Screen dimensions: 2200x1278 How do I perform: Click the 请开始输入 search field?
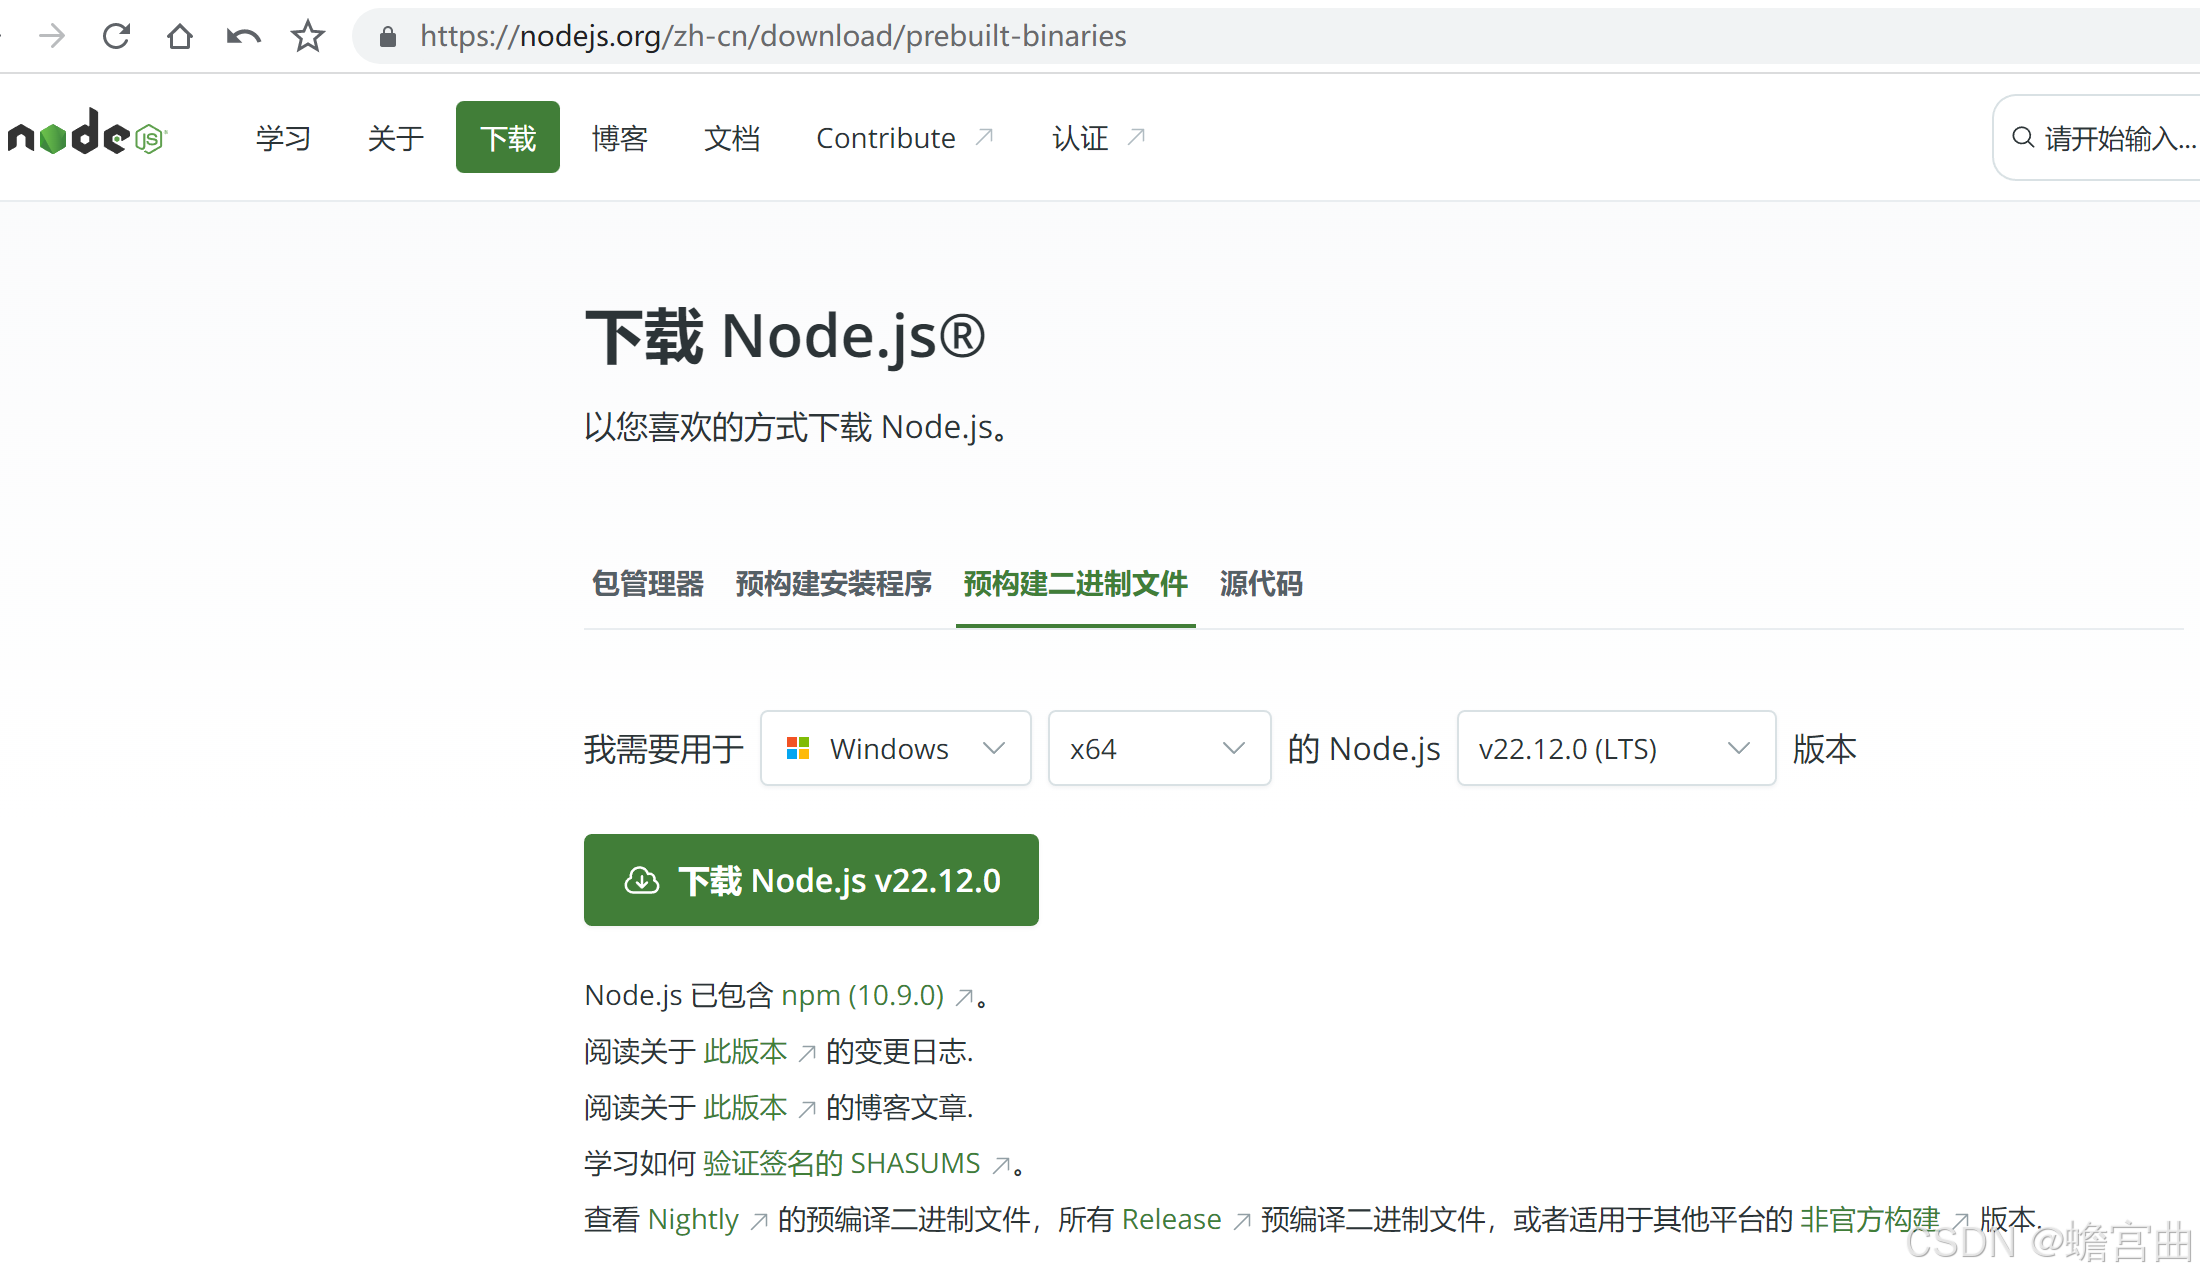pos(2098,137)
